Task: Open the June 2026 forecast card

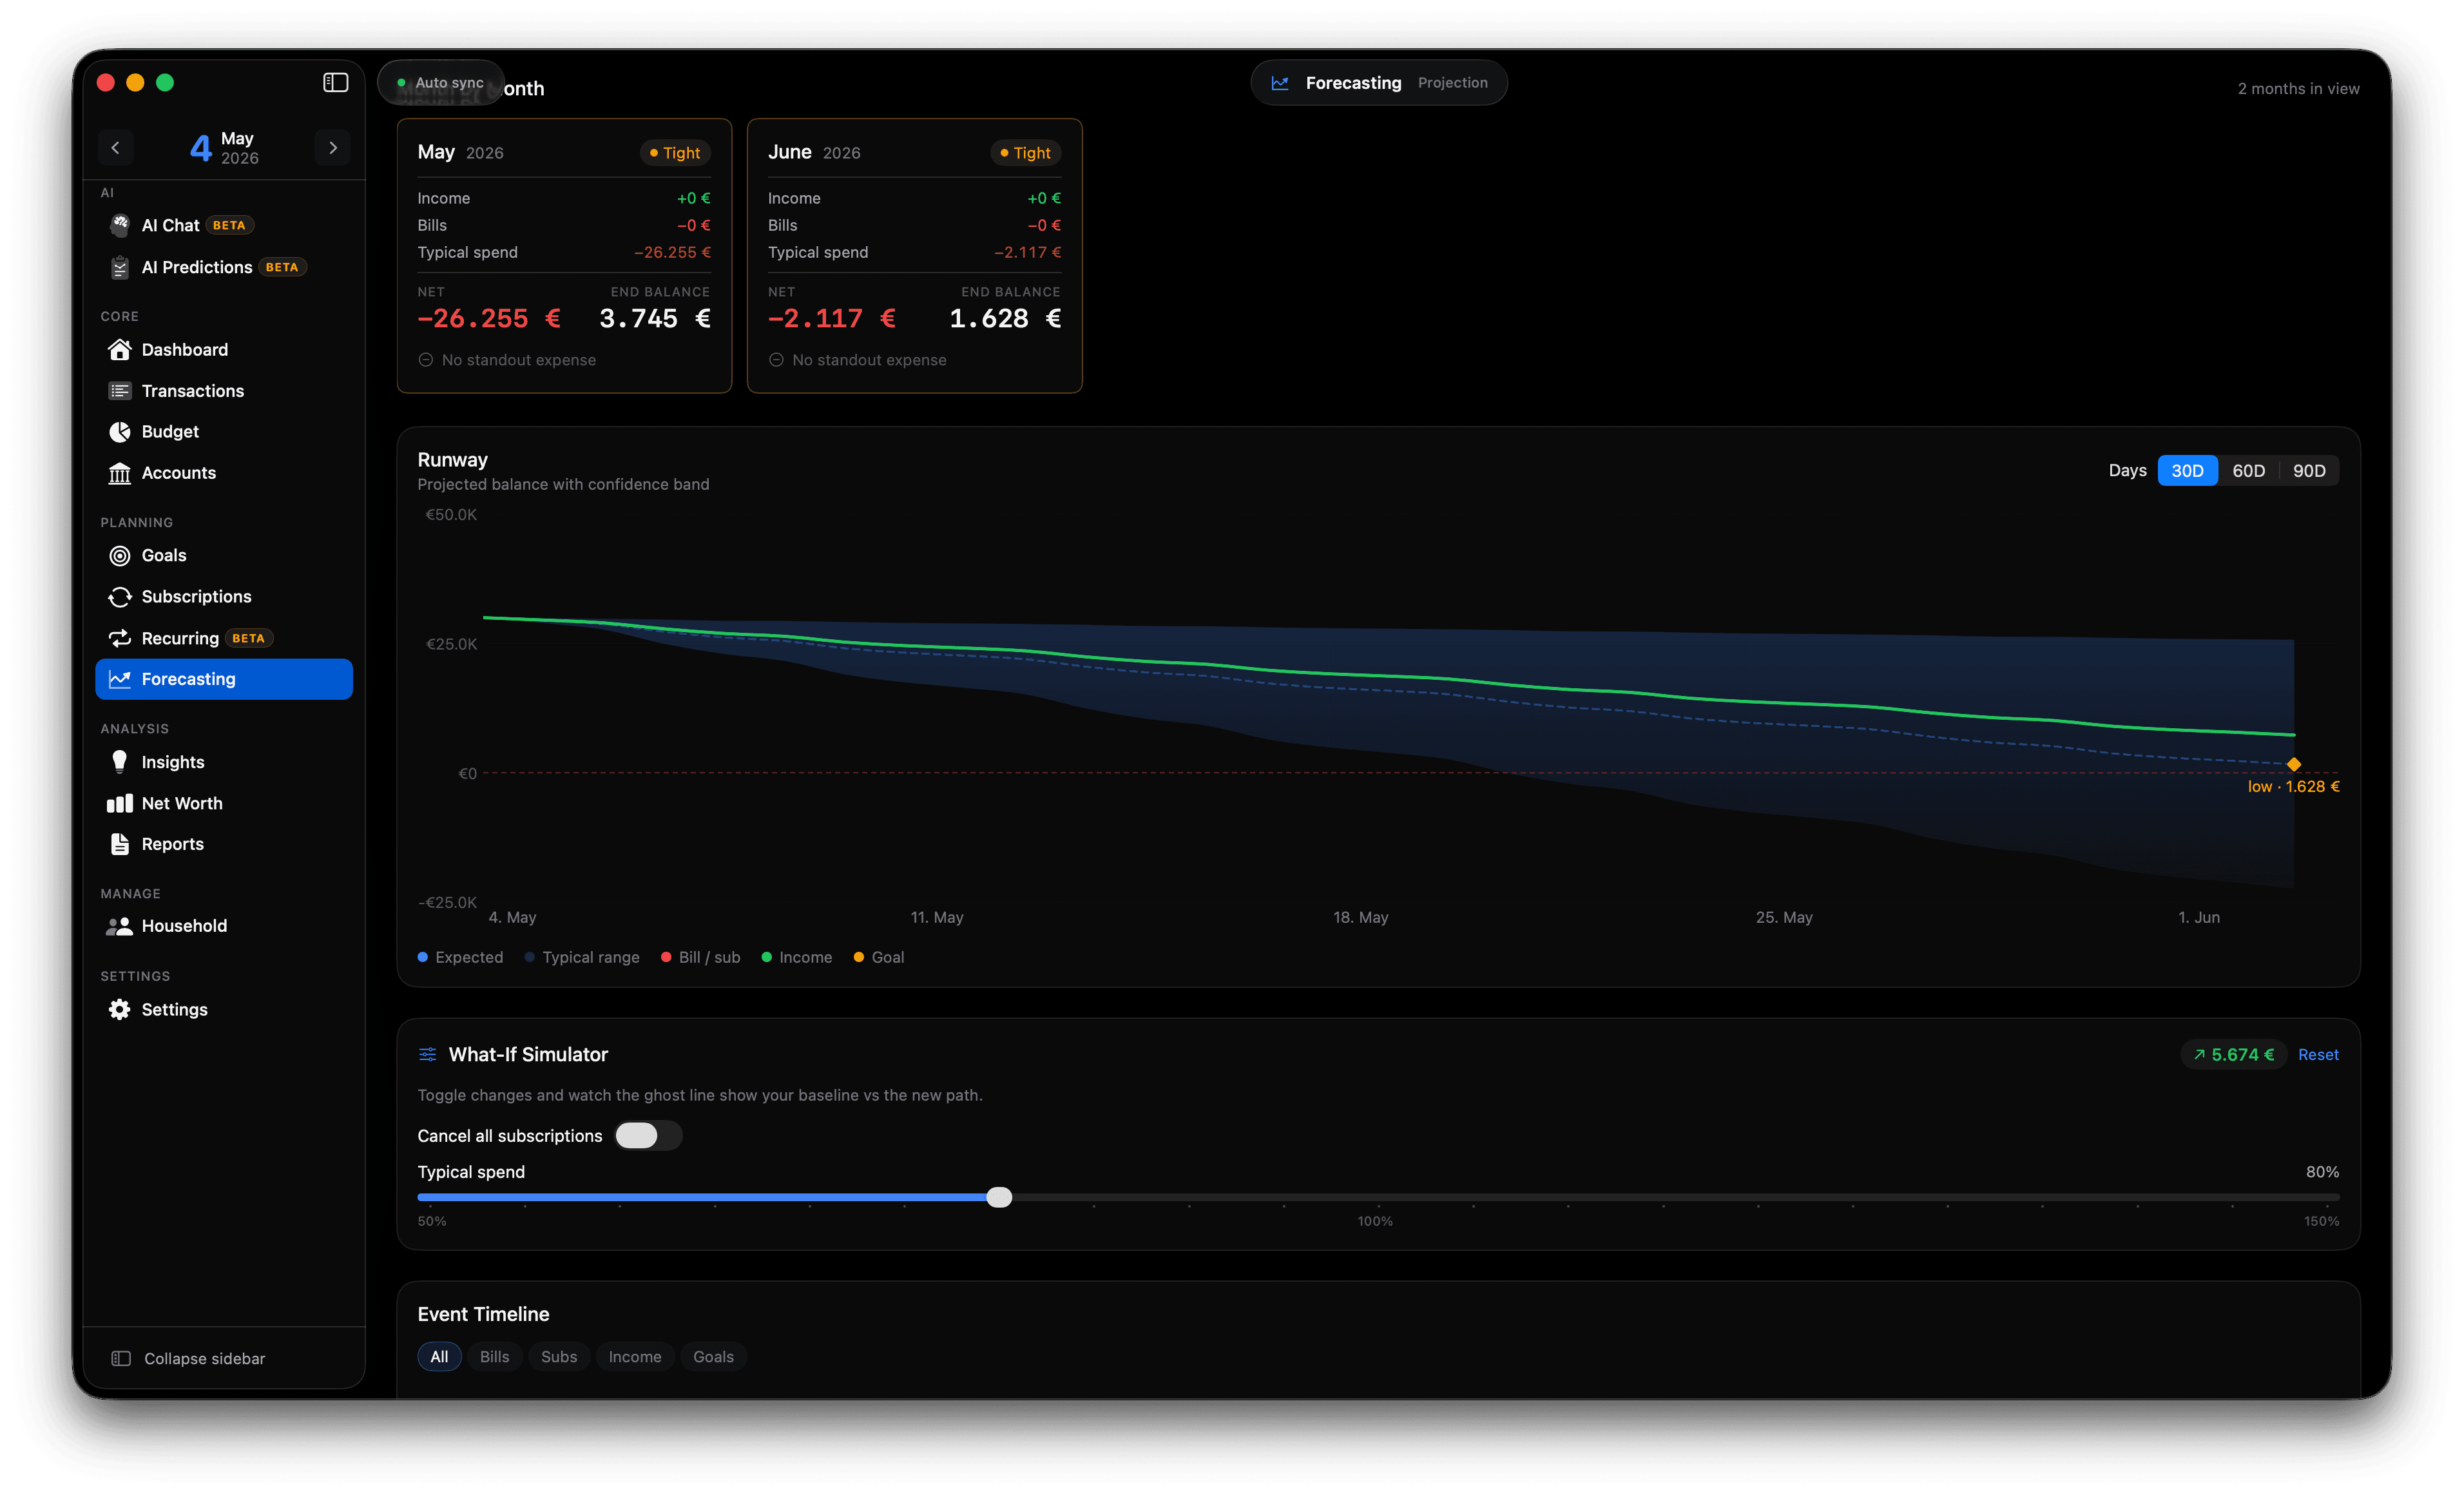Action: [914, 255]
